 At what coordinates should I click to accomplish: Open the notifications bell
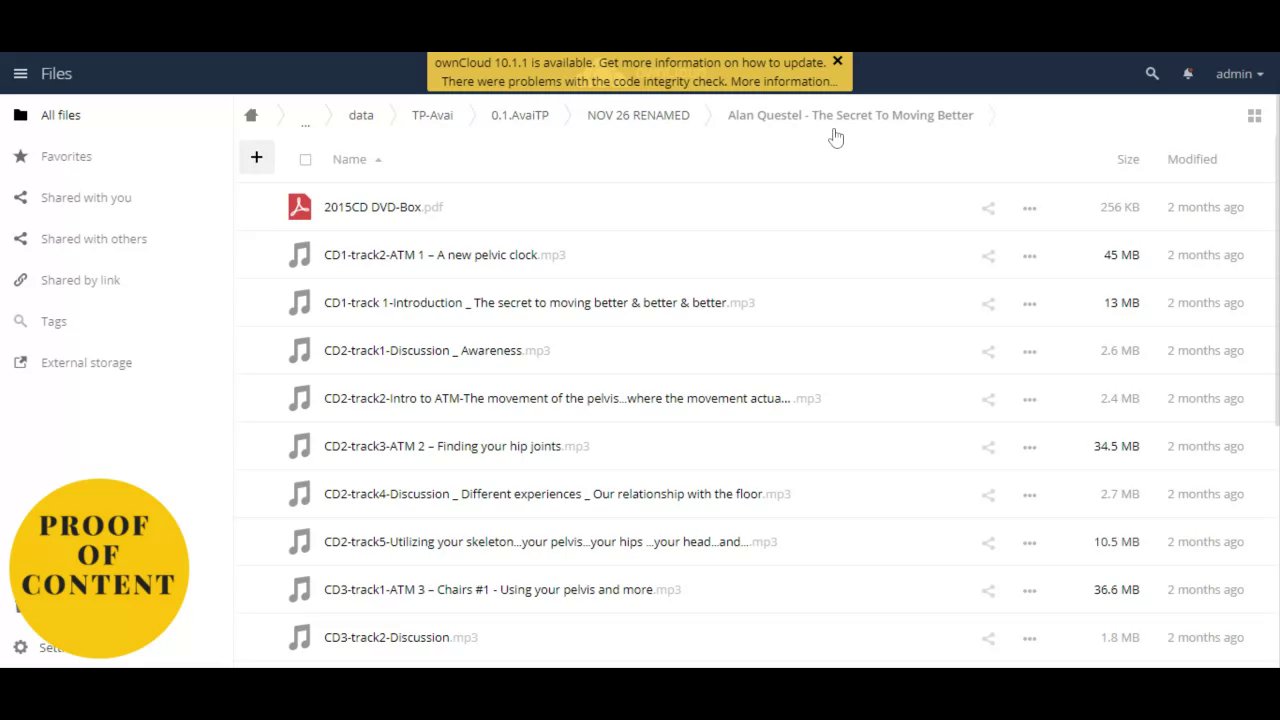[x=1188, y=74]
